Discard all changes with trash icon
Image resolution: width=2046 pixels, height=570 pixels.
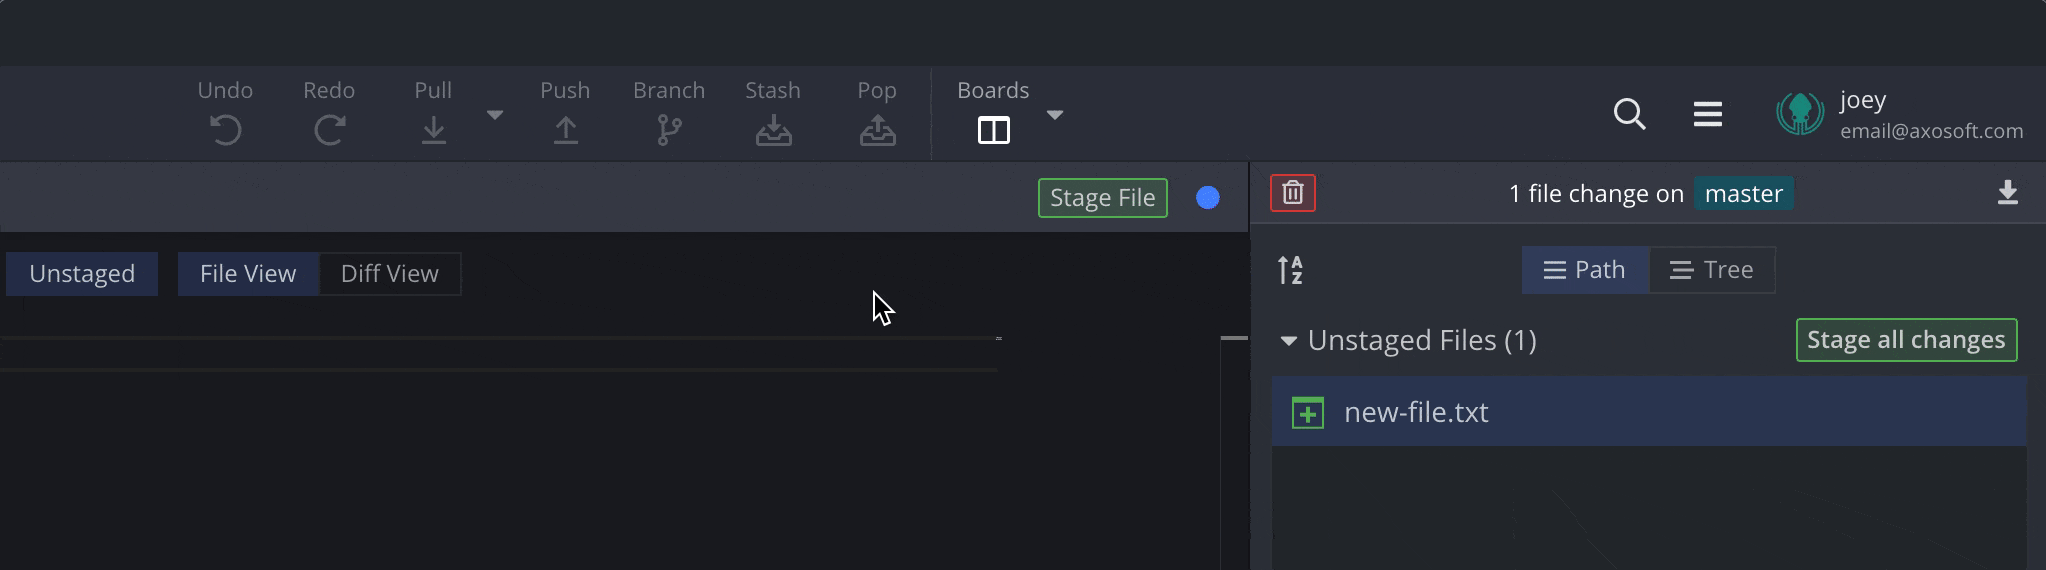coord(1292,193)
